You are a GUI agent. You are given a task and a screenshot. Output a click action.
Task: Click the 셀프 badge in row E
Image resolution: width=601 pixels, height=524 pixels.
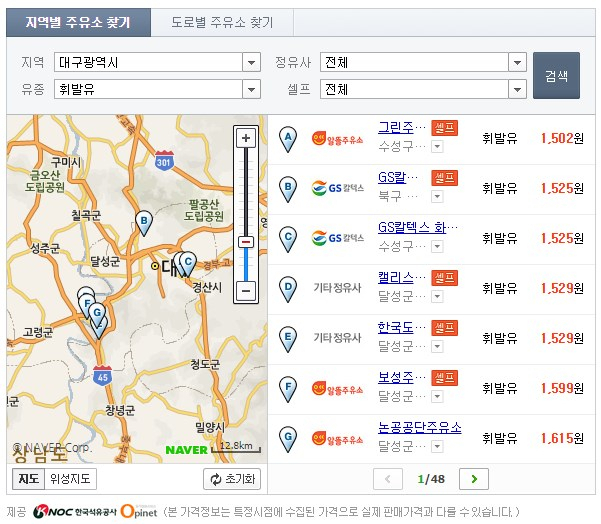tap(445, 328)
